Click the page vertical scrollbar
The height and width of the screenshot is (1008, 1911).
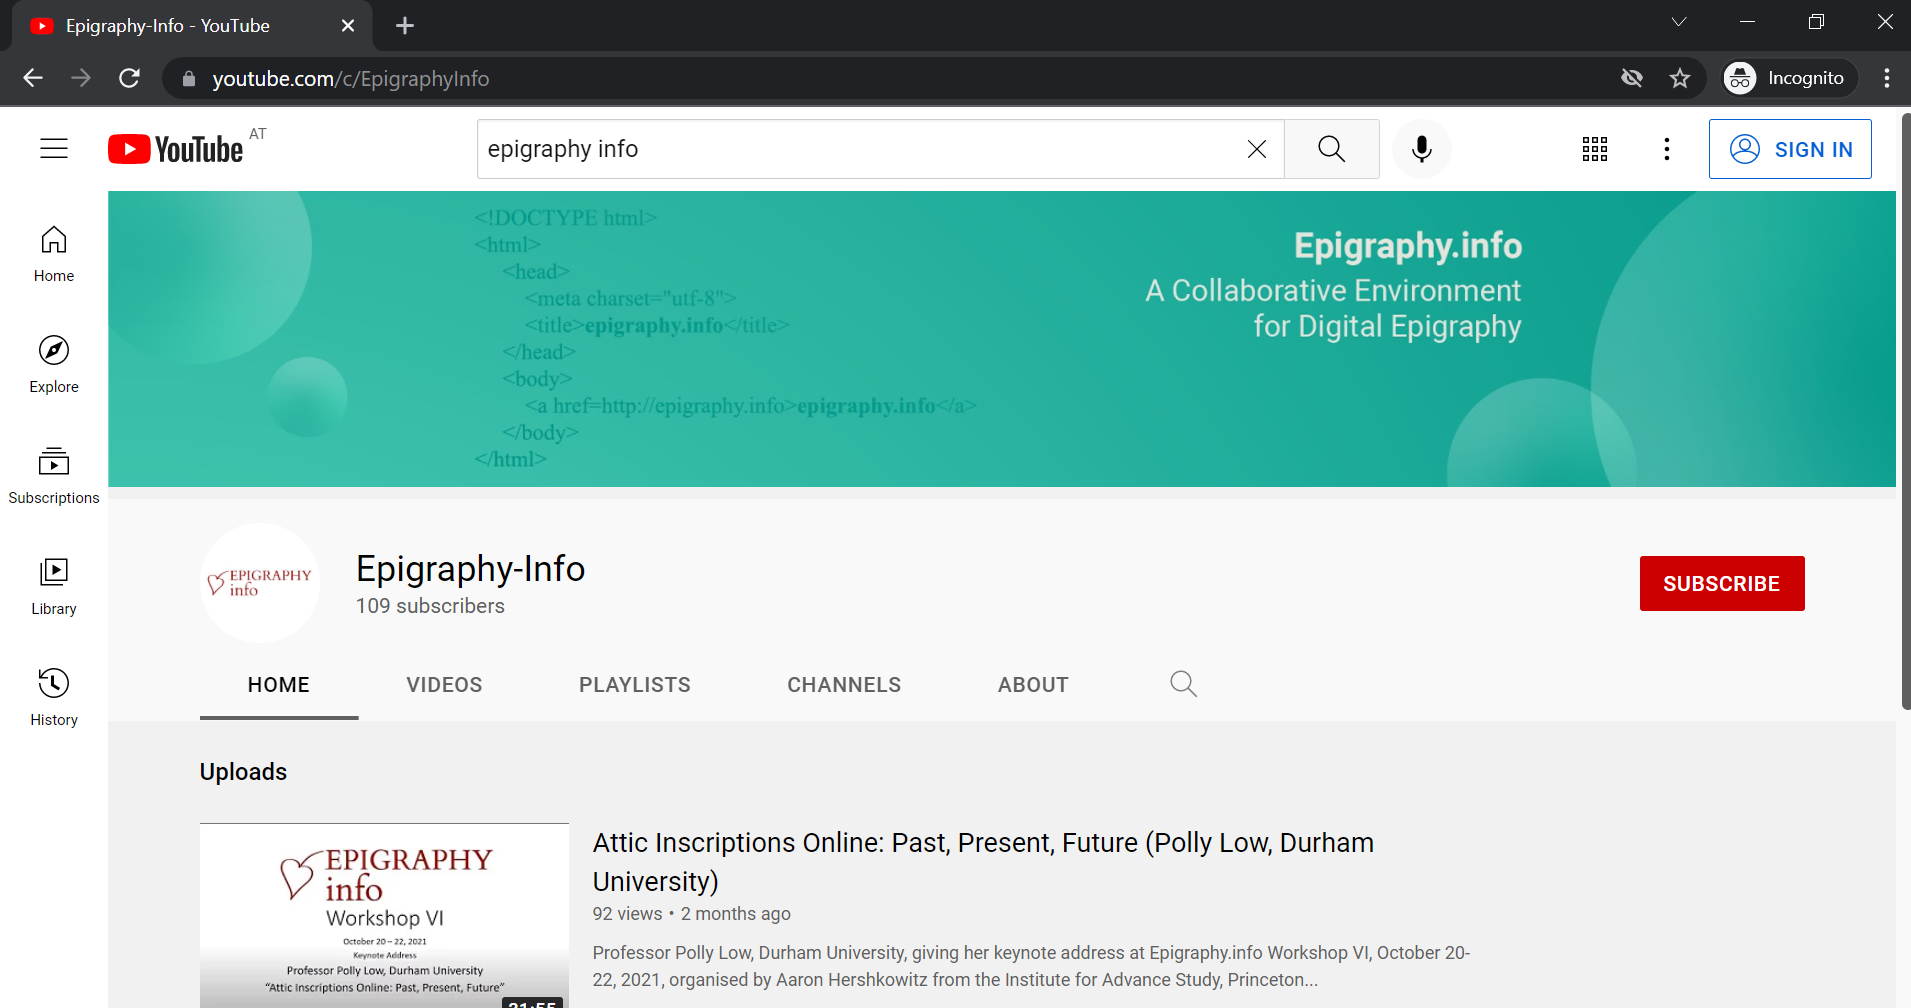pyautogui.click(x=1905, y=410)
